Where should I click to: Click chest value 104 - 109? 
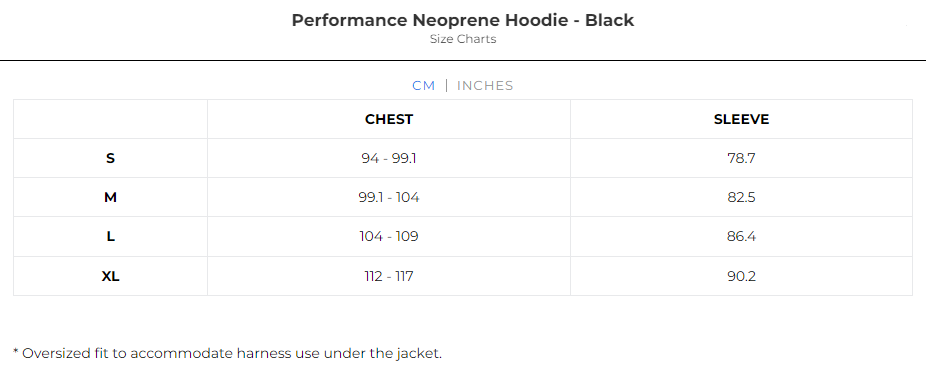tap(389, 237)
